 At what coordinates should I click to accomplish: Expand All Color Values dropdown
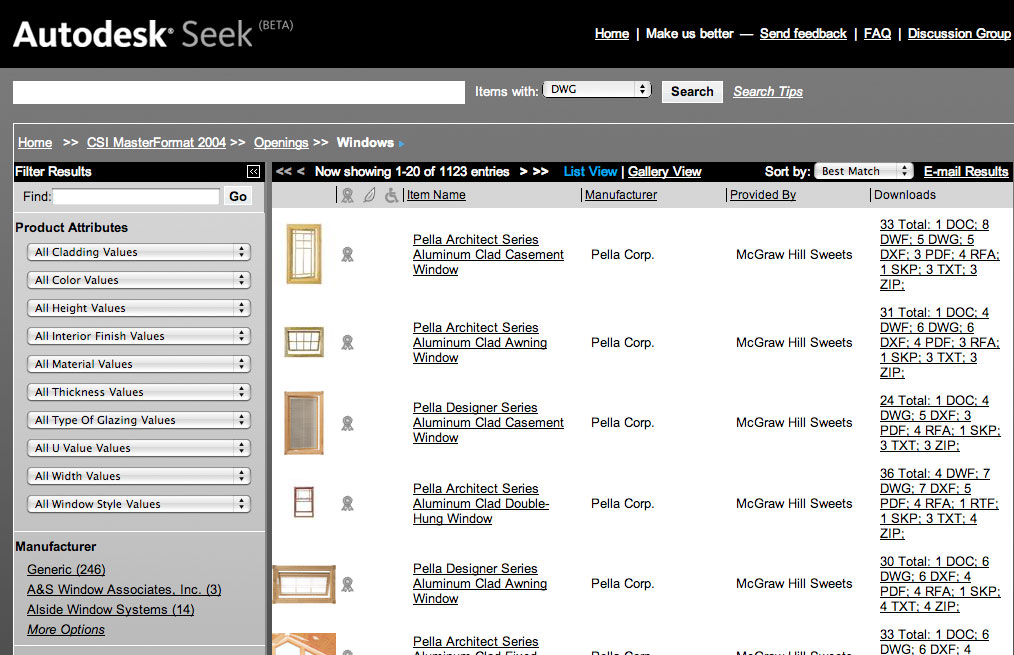click(138, 280)
